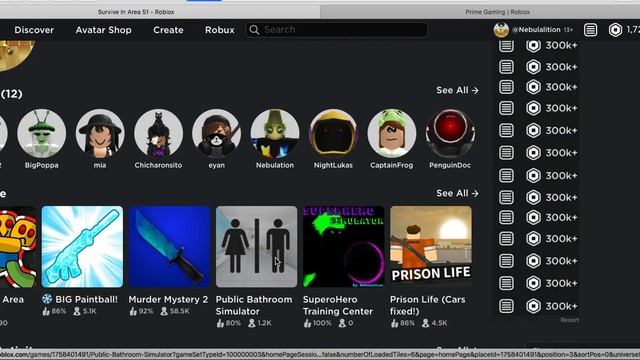Click the 13+ age label

[x=568, y=30]
